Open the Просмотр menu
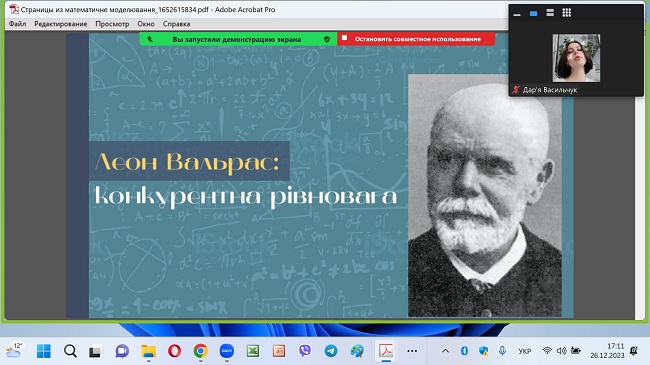Viewport: 650px width, 365px height. click(112, 24)
